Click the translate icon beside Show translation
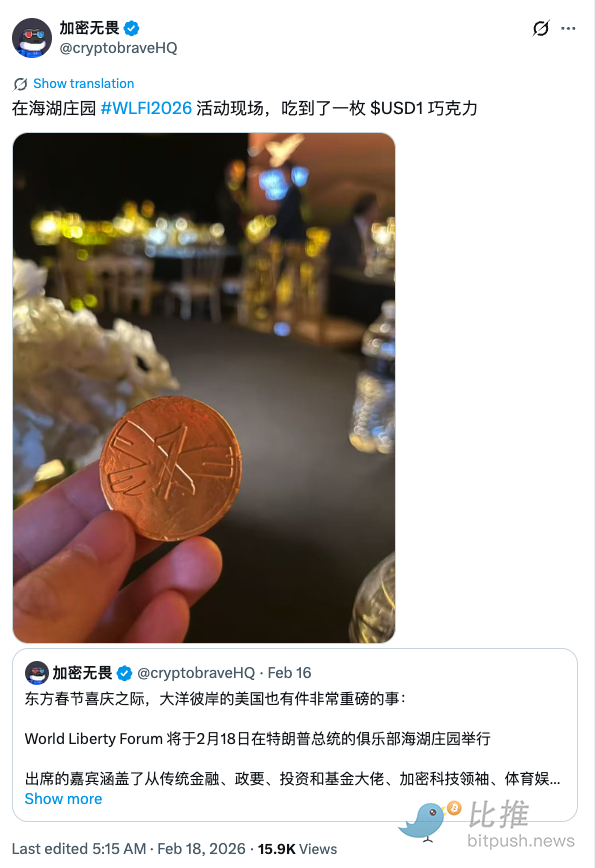 coord(20,84)
